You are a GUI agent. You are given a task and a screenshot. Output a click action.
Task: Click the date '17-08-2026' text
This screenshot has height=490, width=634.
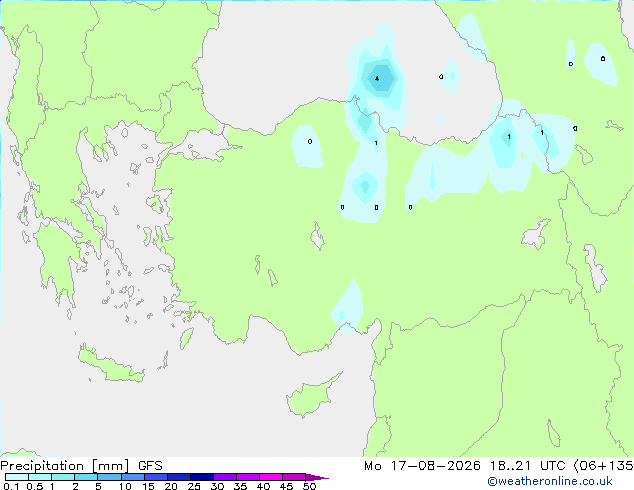(436, 466)
